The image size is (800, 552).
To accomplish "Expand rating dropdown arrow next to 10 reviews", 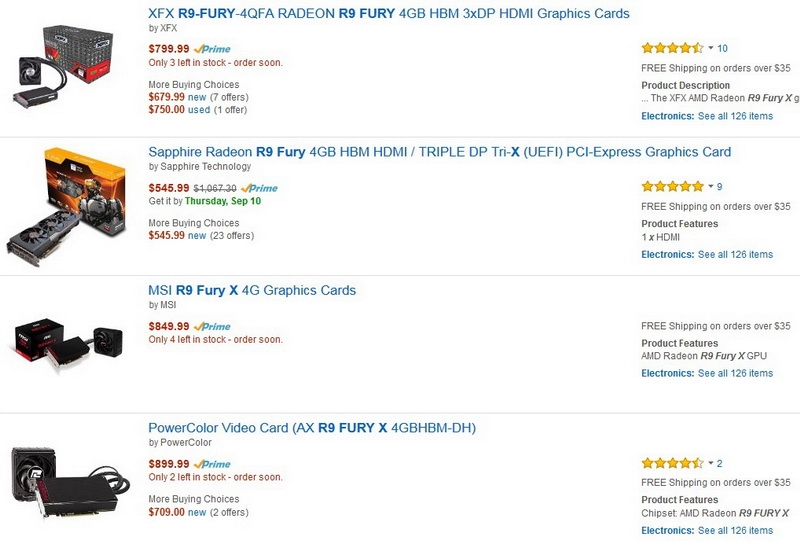I will pos(711,48).
